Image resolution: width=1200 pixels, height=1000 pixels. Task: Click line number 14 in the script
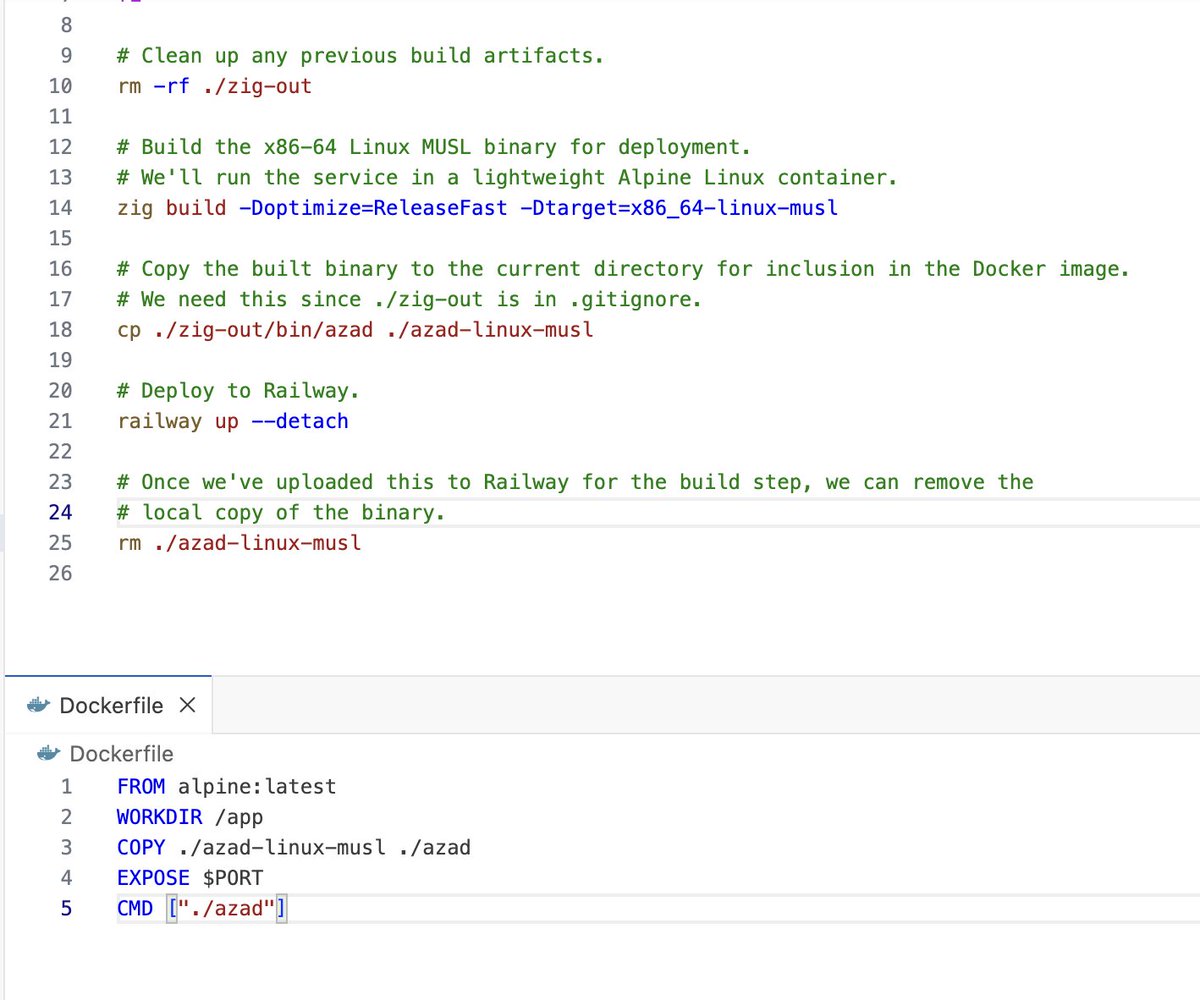pyautogui.click(x=60, y=208)
